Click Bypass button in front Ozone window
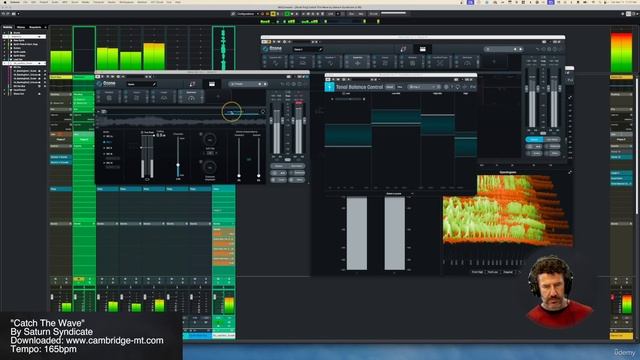This screenshot has width=640, height=360. tap(278, 166)
